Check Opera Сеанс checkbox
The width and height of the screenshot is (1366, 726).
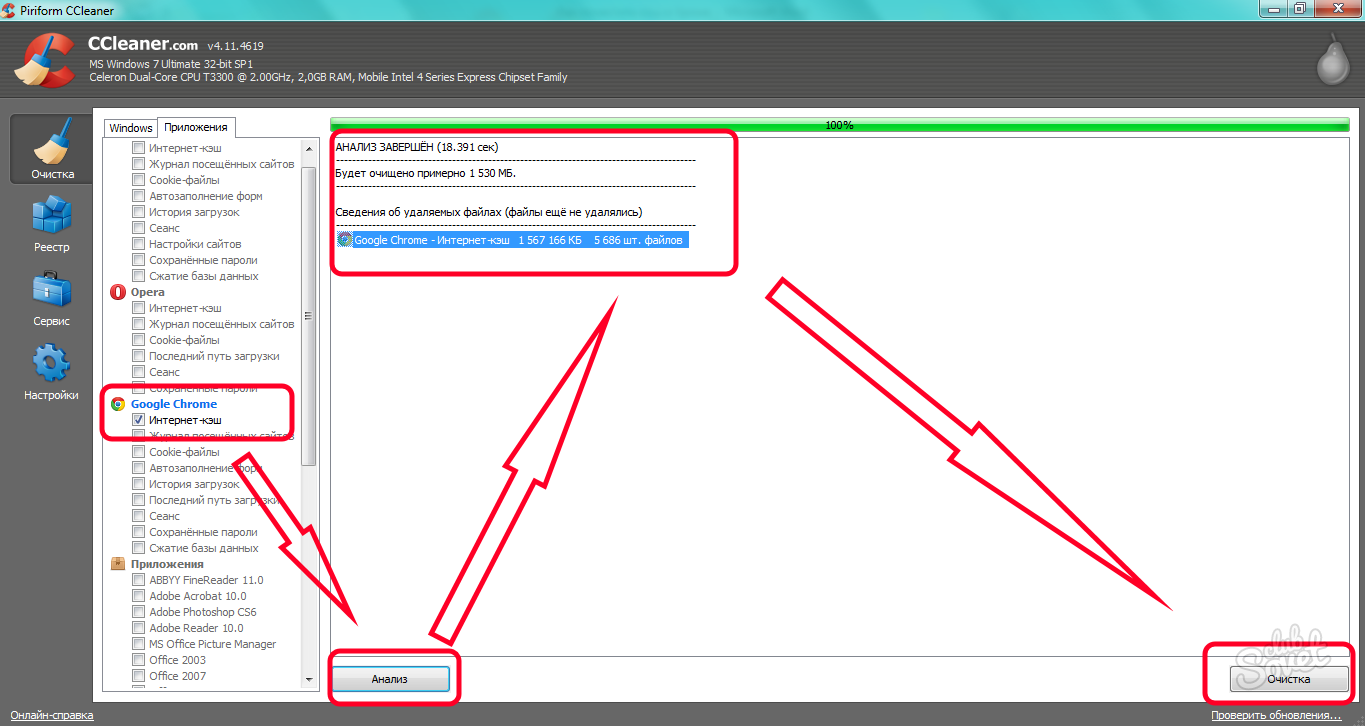click(x=139, y=372)
